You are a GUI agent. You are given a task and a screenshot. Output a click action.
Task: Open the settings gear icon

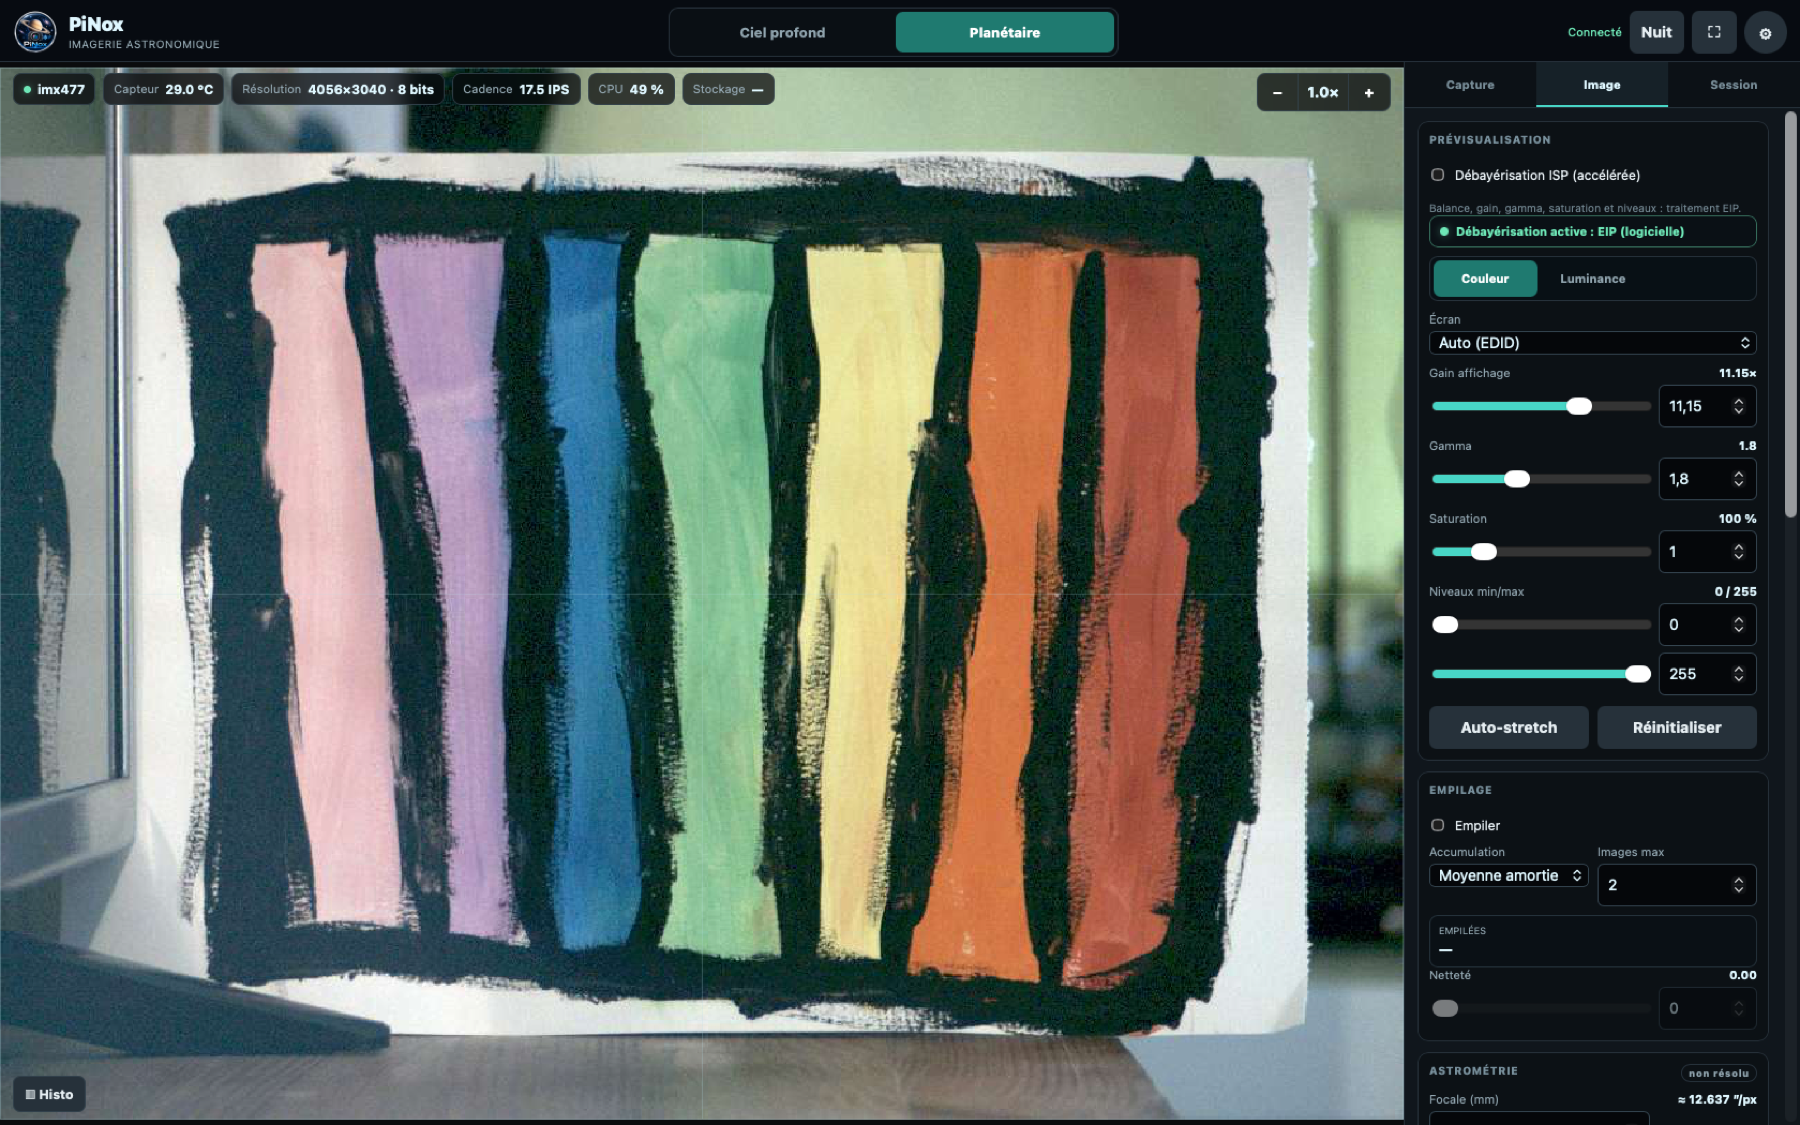tap(1765, 33)
